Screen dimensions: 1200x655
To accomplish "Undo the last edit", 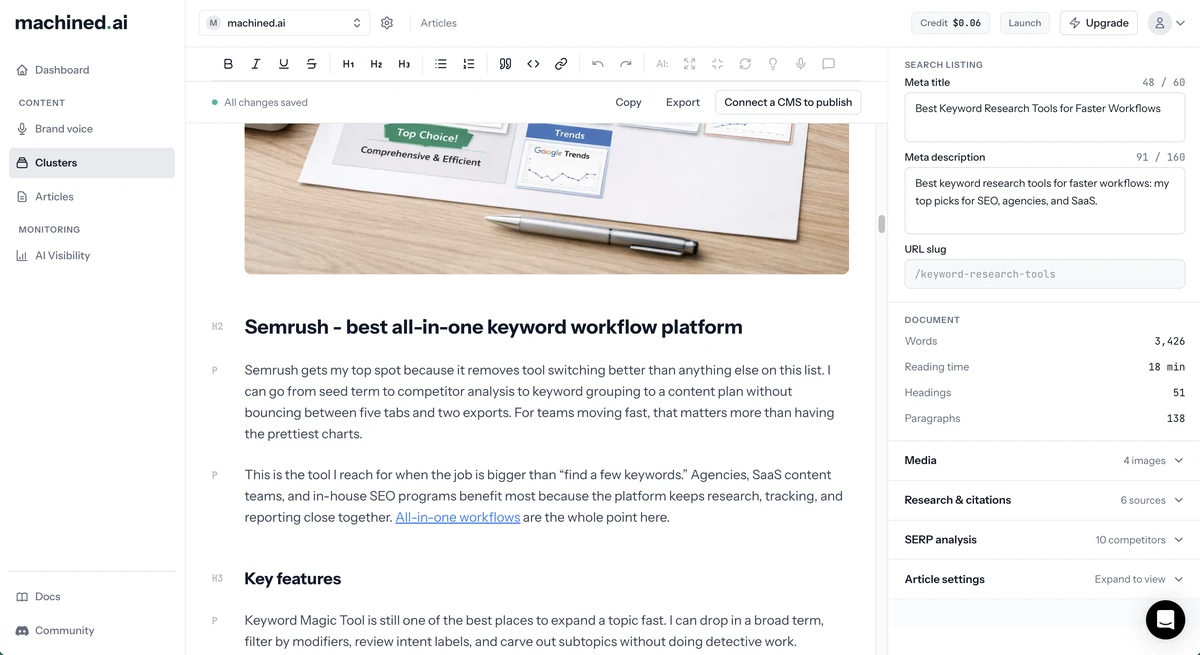I will pos(598,64).
